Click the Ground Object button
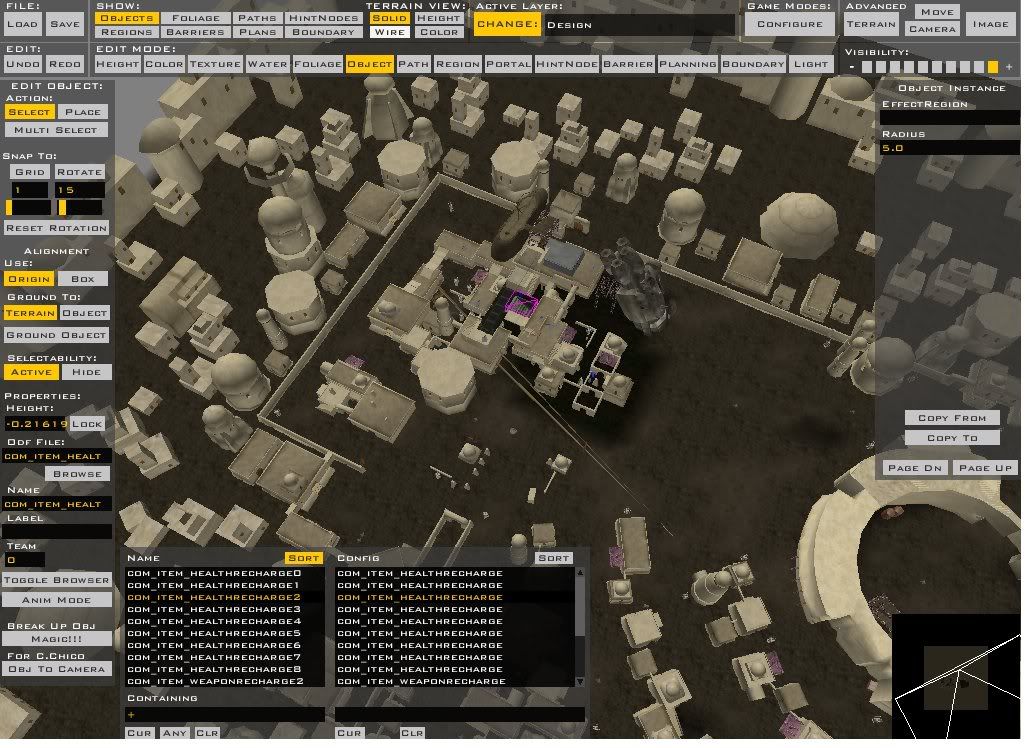Image resolution: width=1026 pixels, height=748 pixels. pyautogui.click(x=56, y=334)
